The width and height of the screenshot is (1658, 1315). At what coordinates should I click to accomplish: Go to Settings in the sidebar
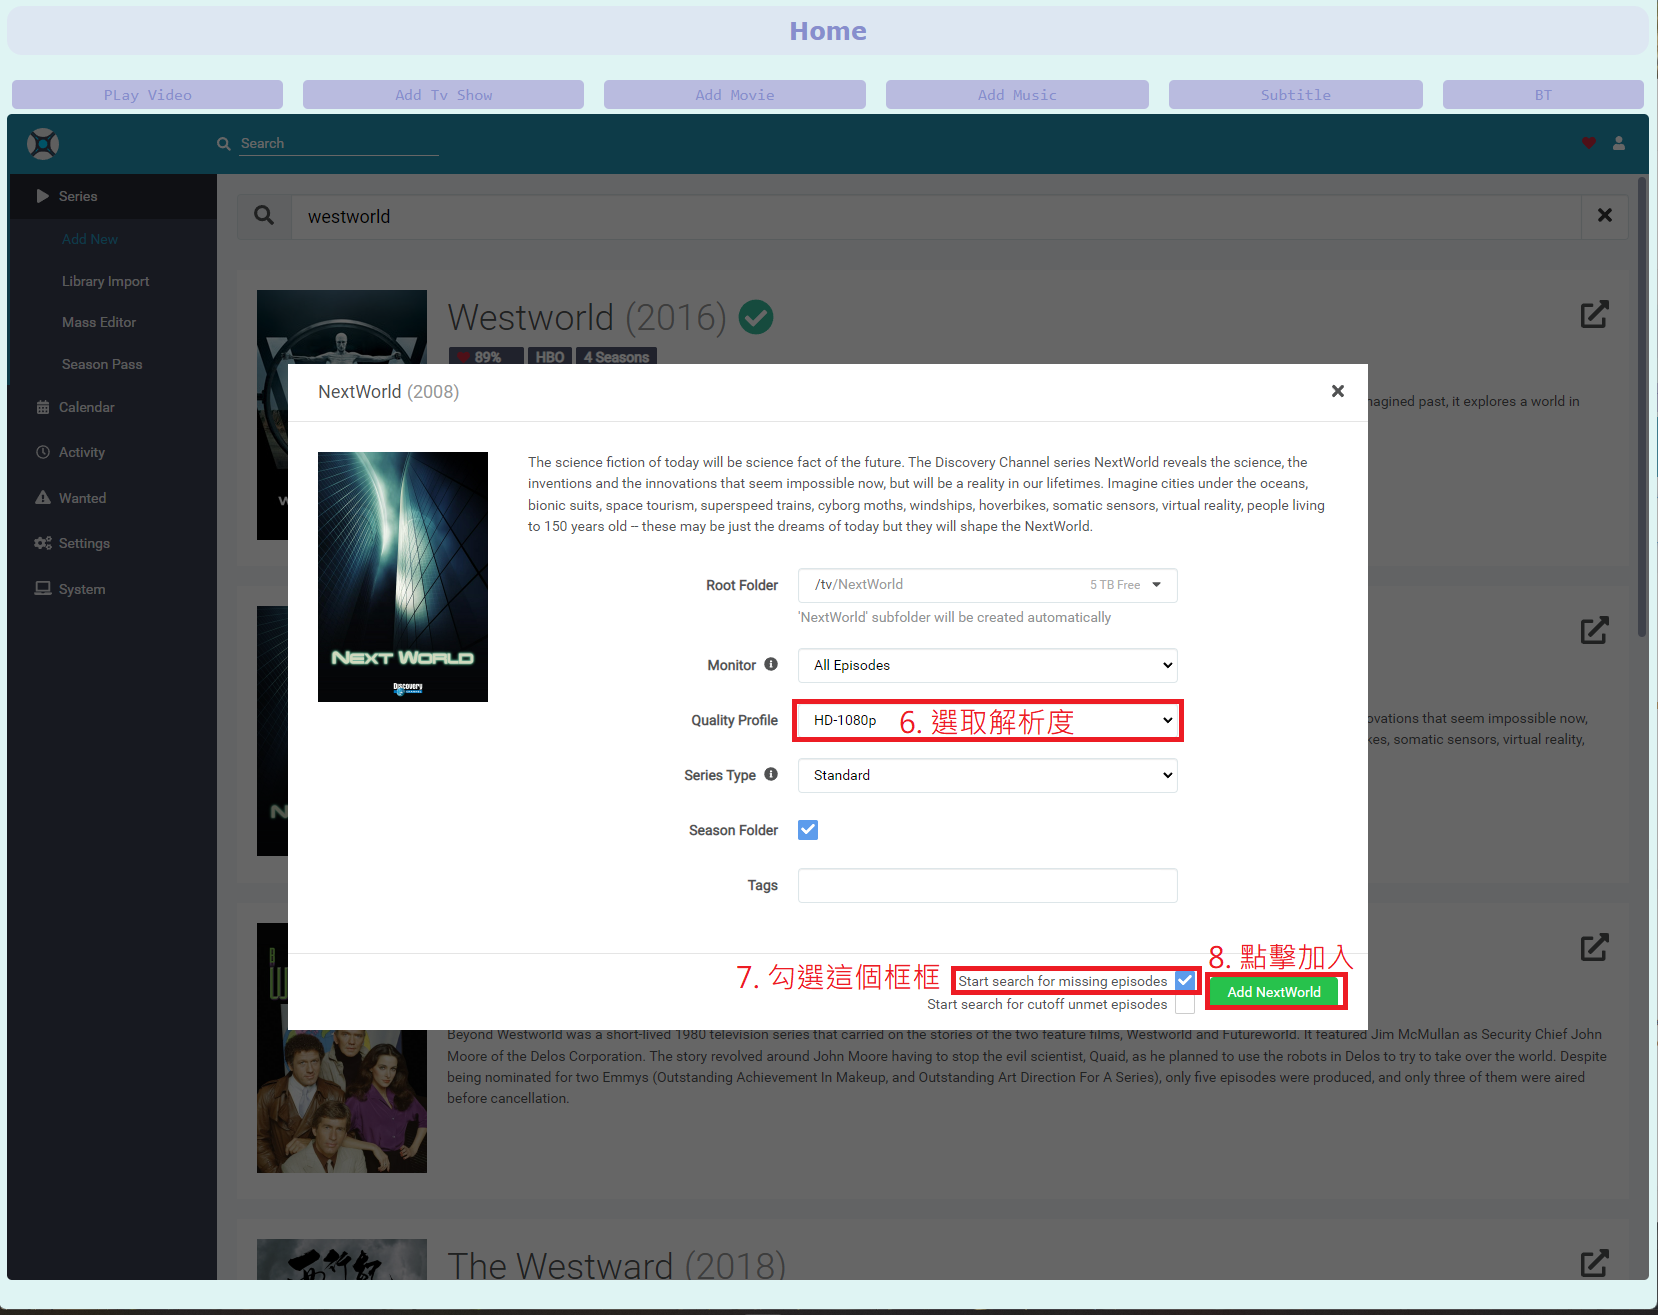point(84,543)
